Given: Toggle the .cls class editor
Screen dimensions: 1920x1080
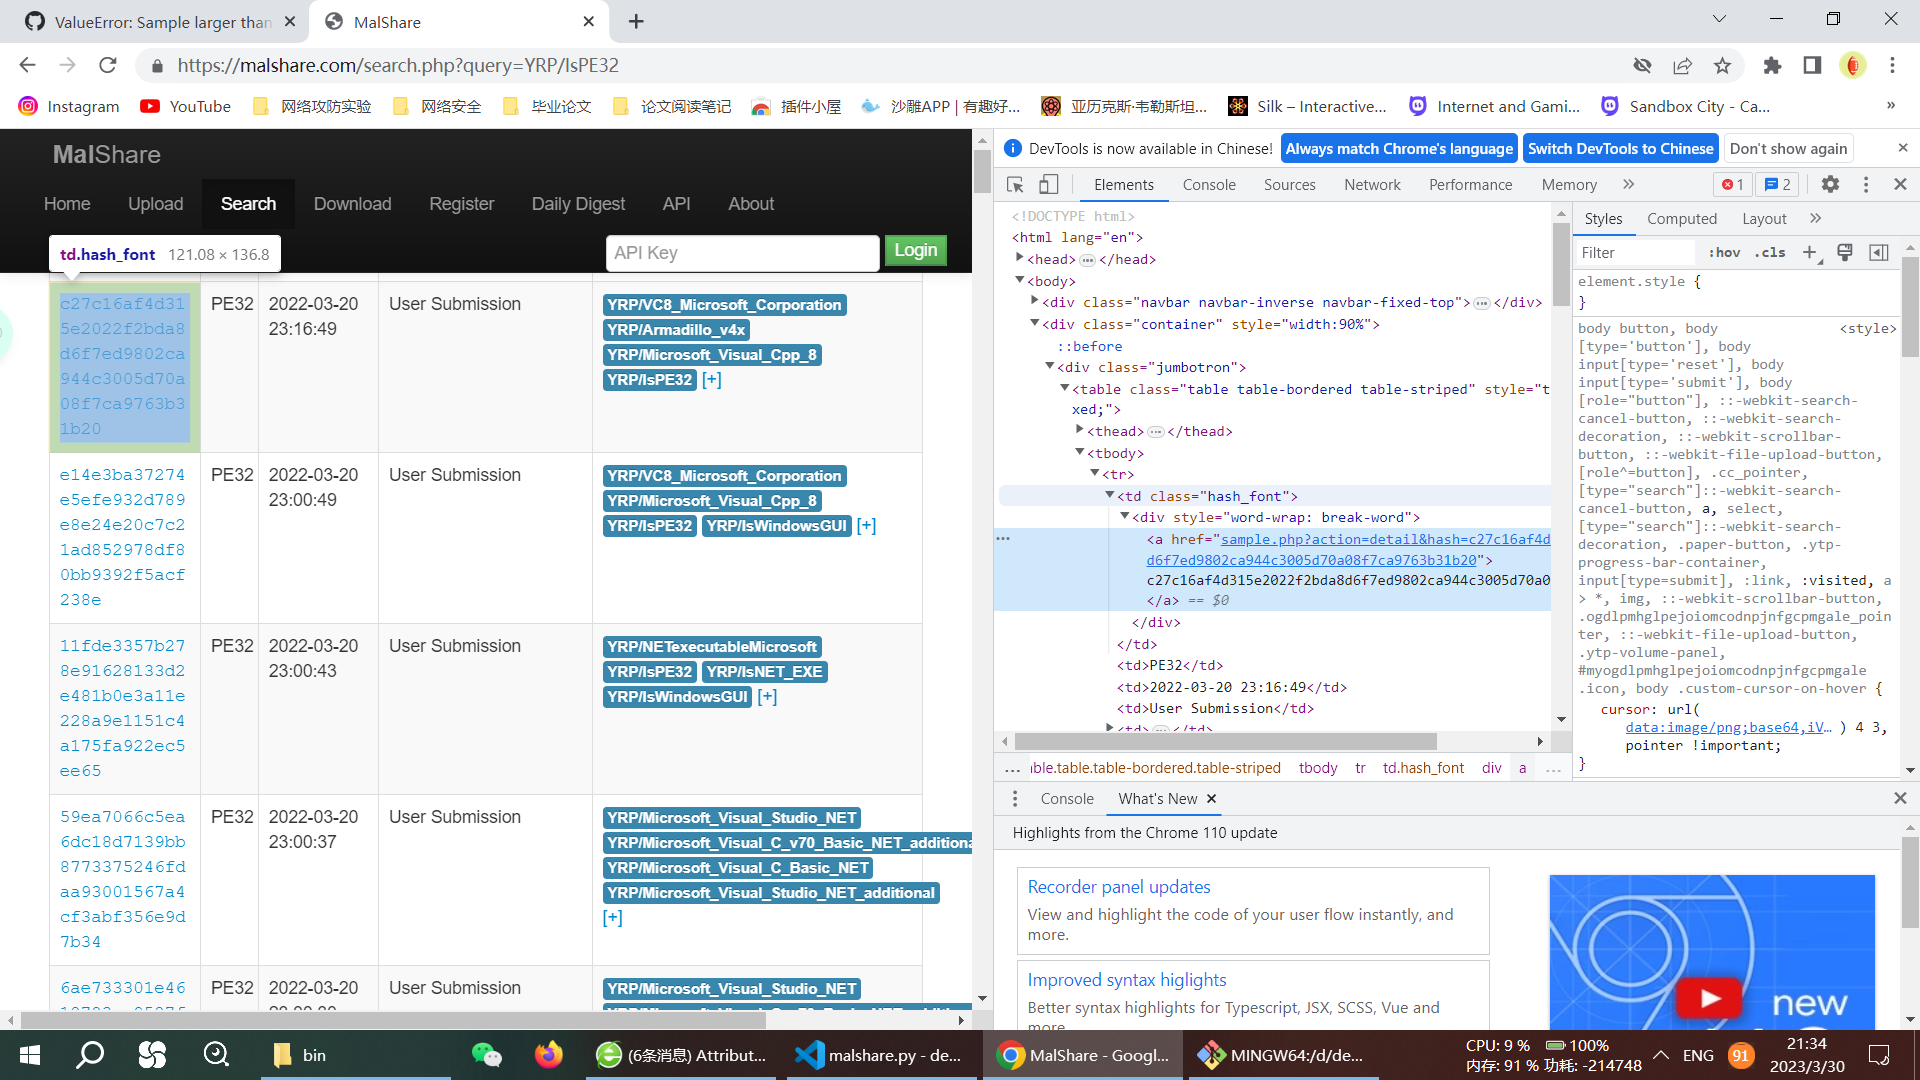Looking at the screenshot, I should [1770, 252].
